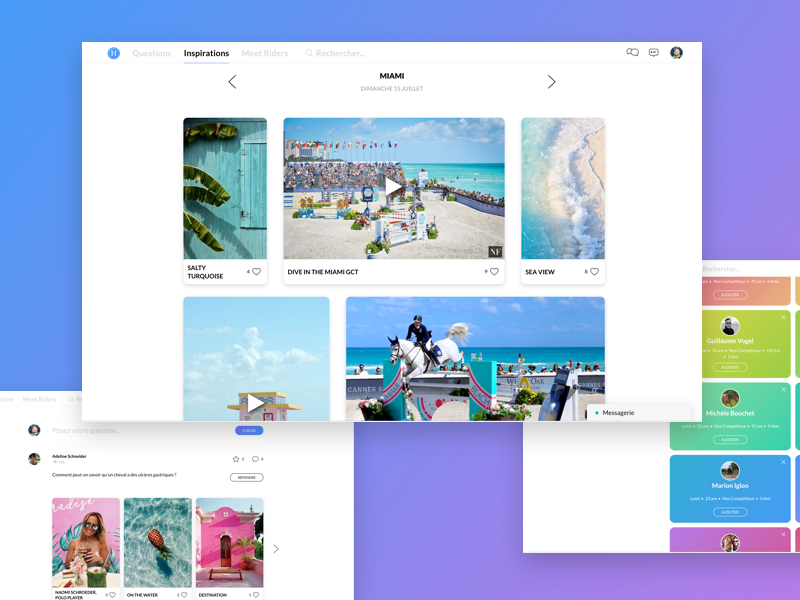Go to the Meet Riders tab
The height and width of the screenshot is (600, 800).
(x=264, y=53)
